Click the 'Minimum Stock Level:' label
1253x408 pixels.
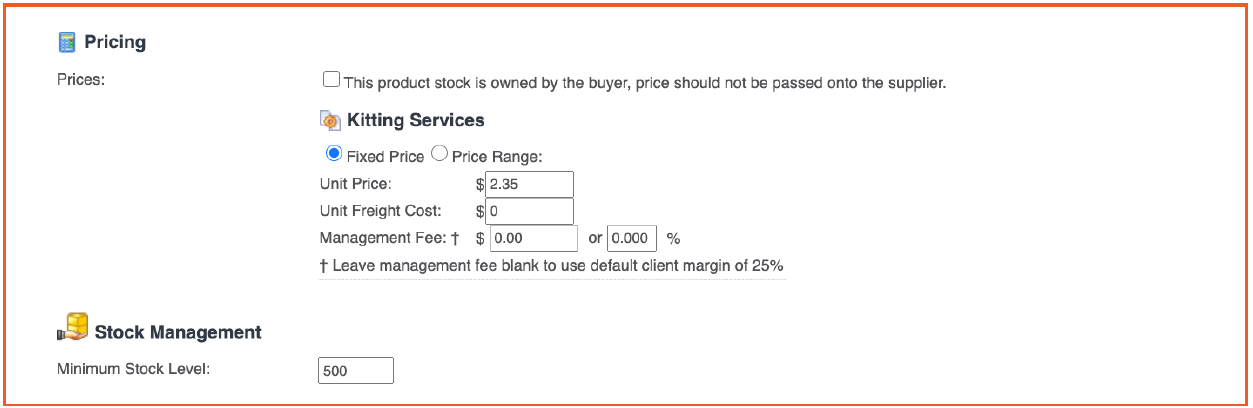click(140, 369)
